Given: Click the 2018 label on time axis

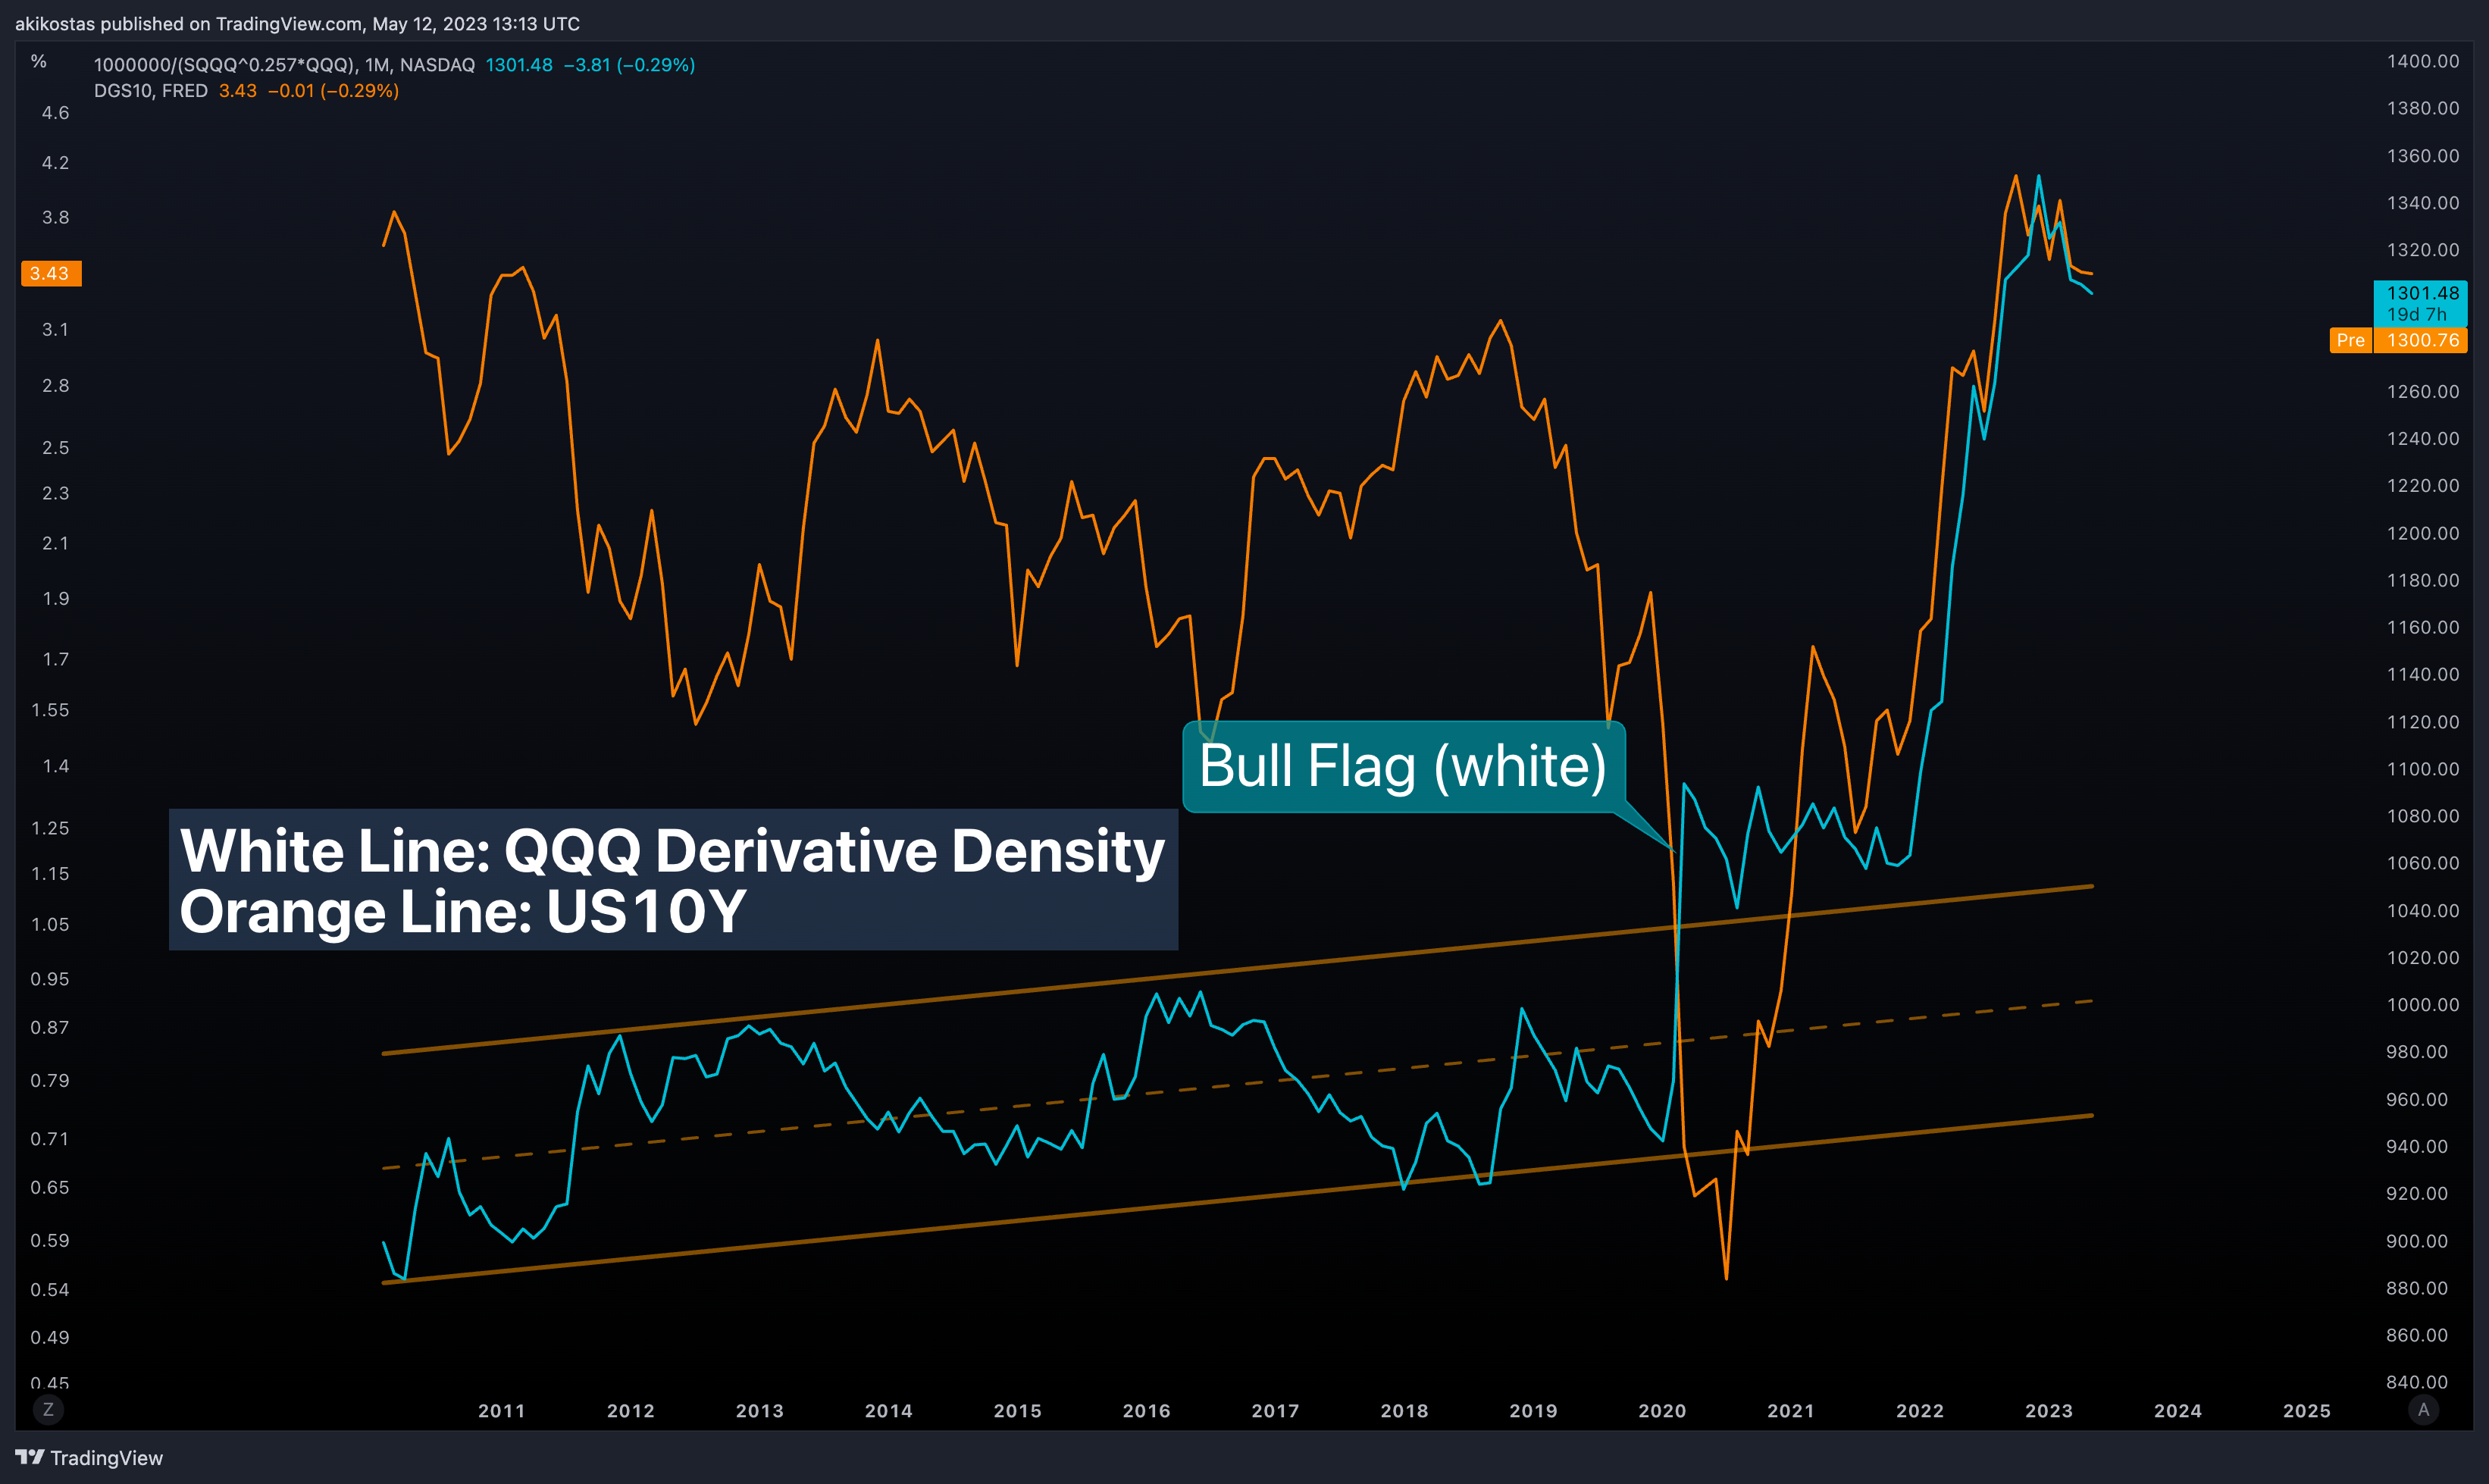Looking at the screenshot, I should (1405, 1411).
